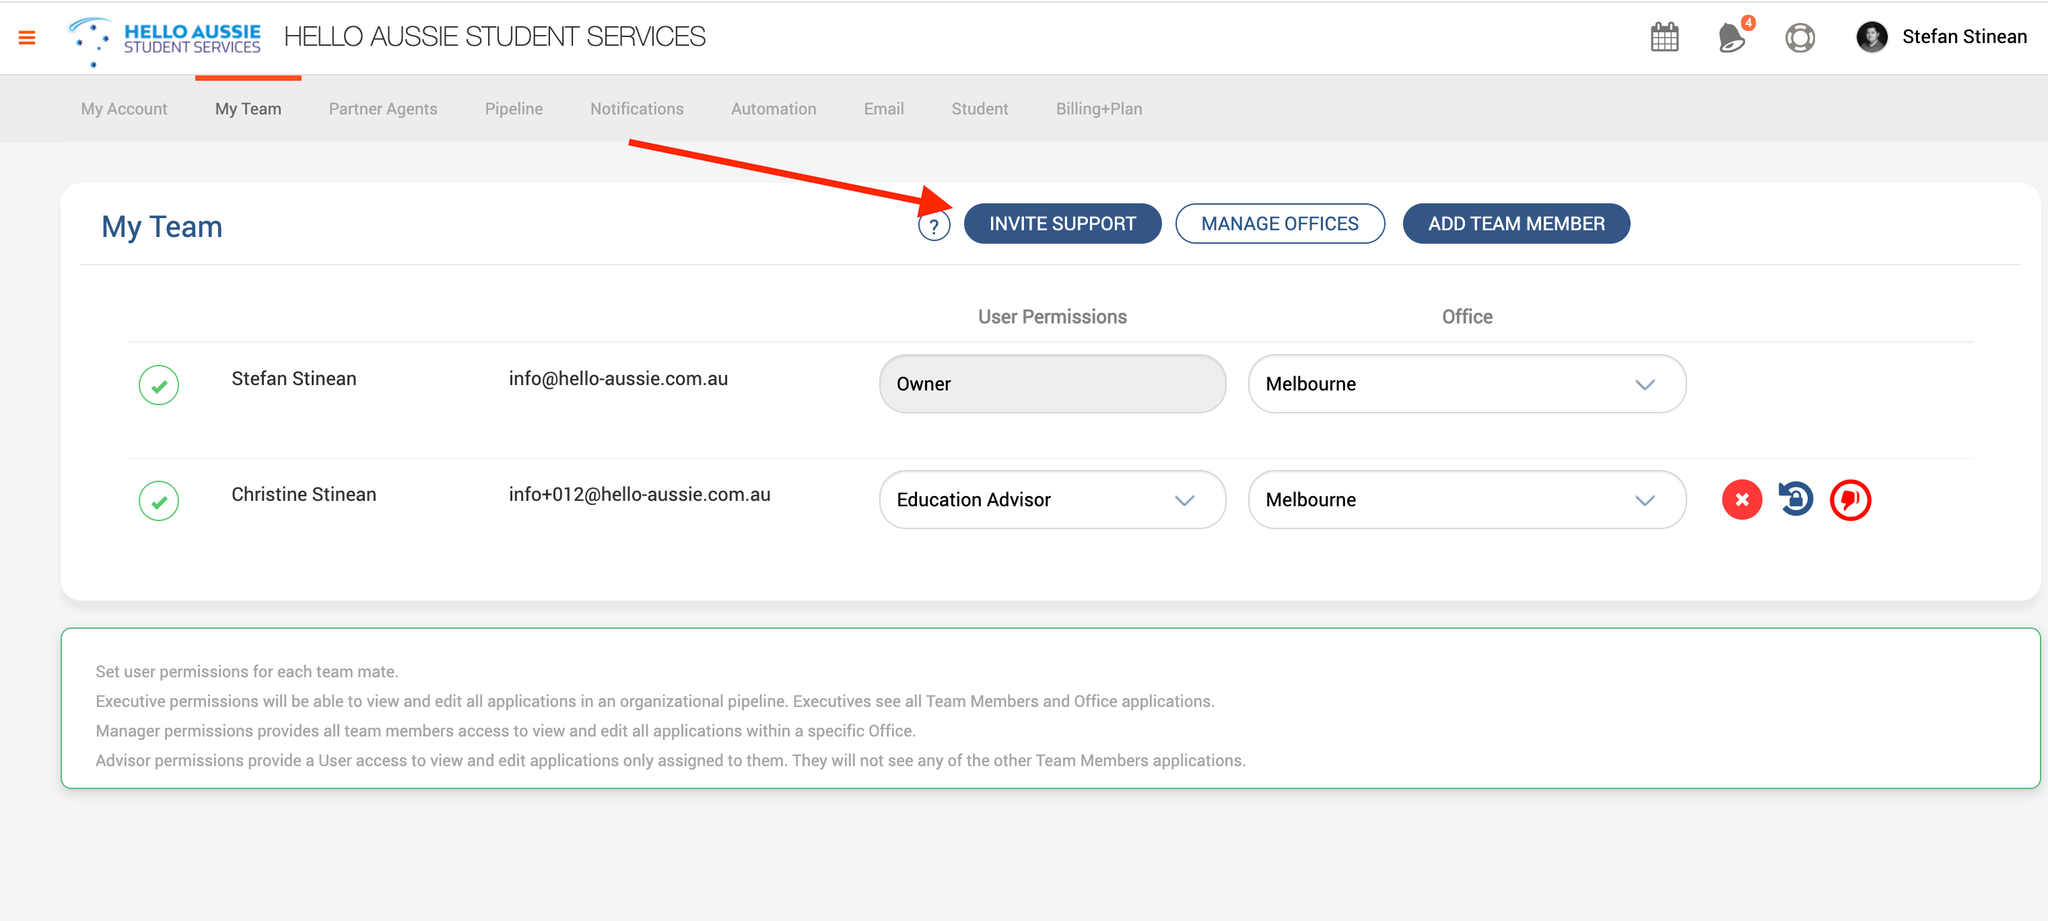Remove Christine Stinean with red X
Screen dimensions: 2048x921
click(x=1742, y=500)
